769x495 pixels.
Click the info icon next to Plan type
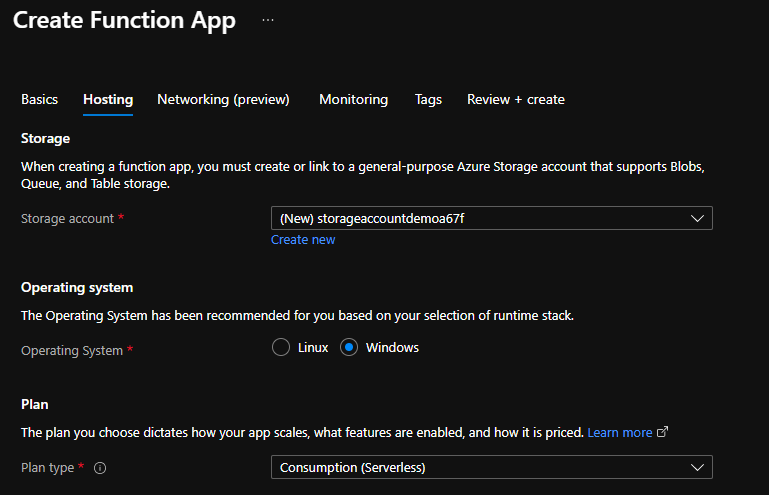point(100,467)
